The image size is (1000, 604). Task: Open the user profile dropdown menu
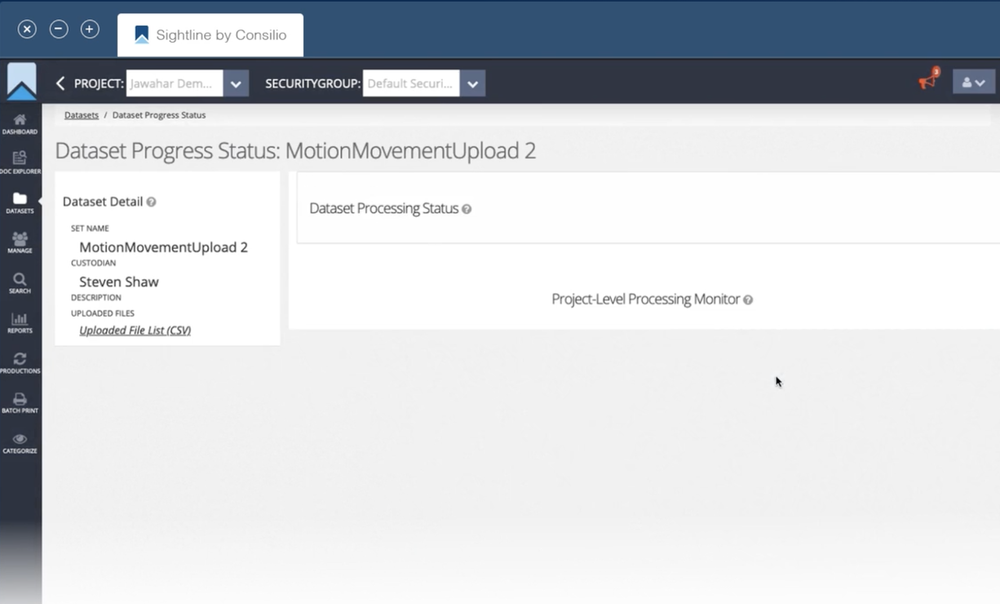pyautogui.click(x=973, y=83)
